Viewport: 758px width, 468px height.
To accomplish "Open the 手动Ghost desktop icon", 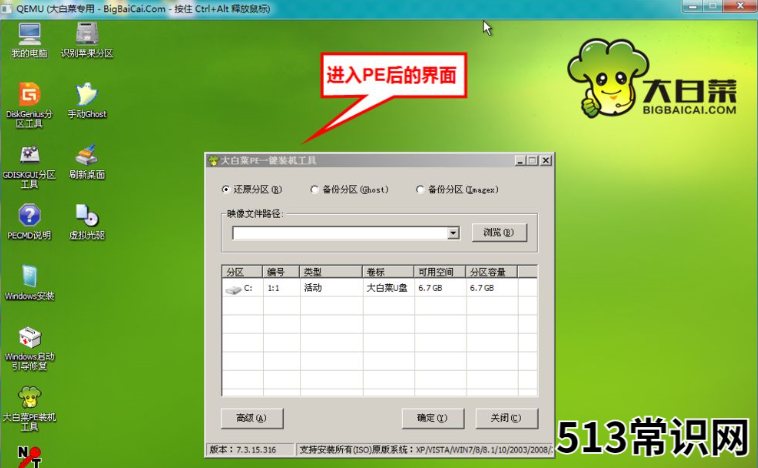I will (x=87, y=101).
